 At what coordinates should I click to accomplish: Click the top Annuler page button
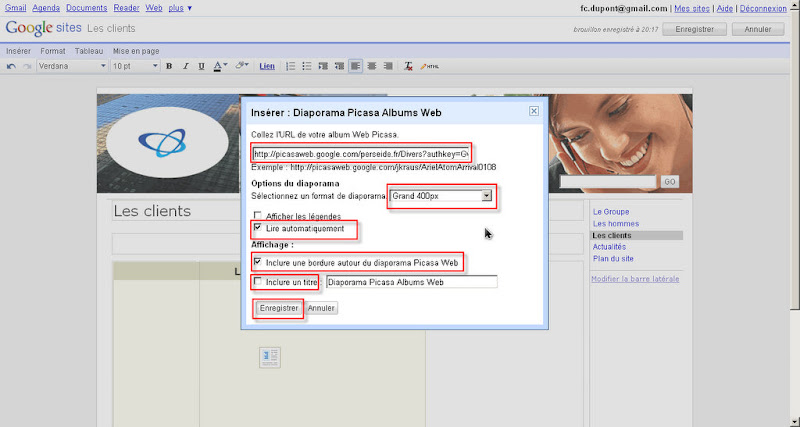(758, 30)
